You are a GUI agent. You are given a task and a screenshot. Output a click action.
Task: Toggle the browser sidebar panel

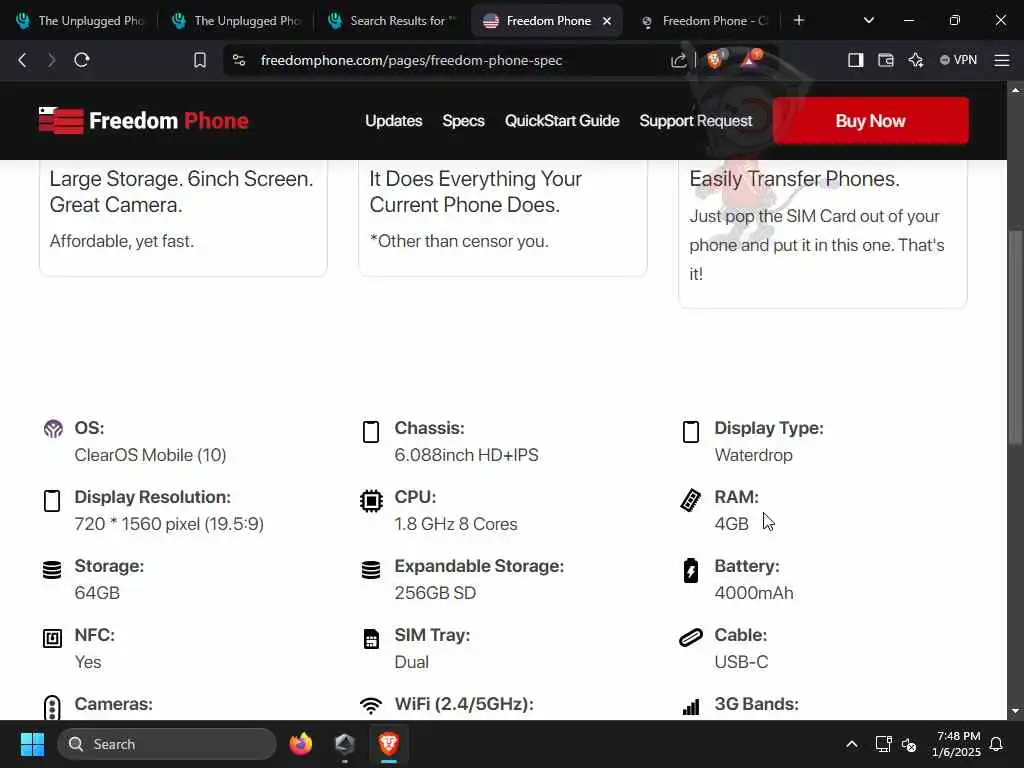click(x=856, y=60)
